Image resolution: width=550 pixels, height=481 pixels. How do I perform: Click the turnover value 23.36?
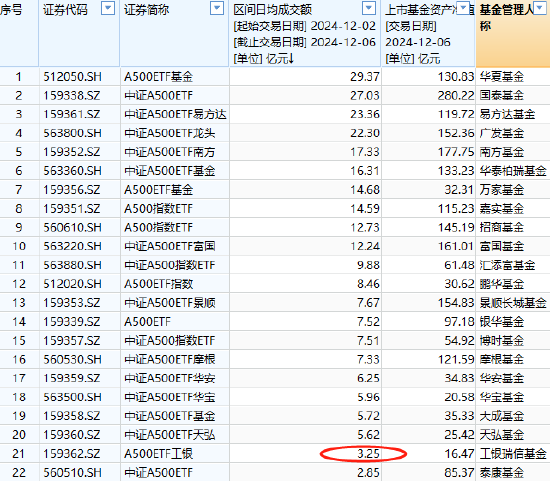point(365,114)
